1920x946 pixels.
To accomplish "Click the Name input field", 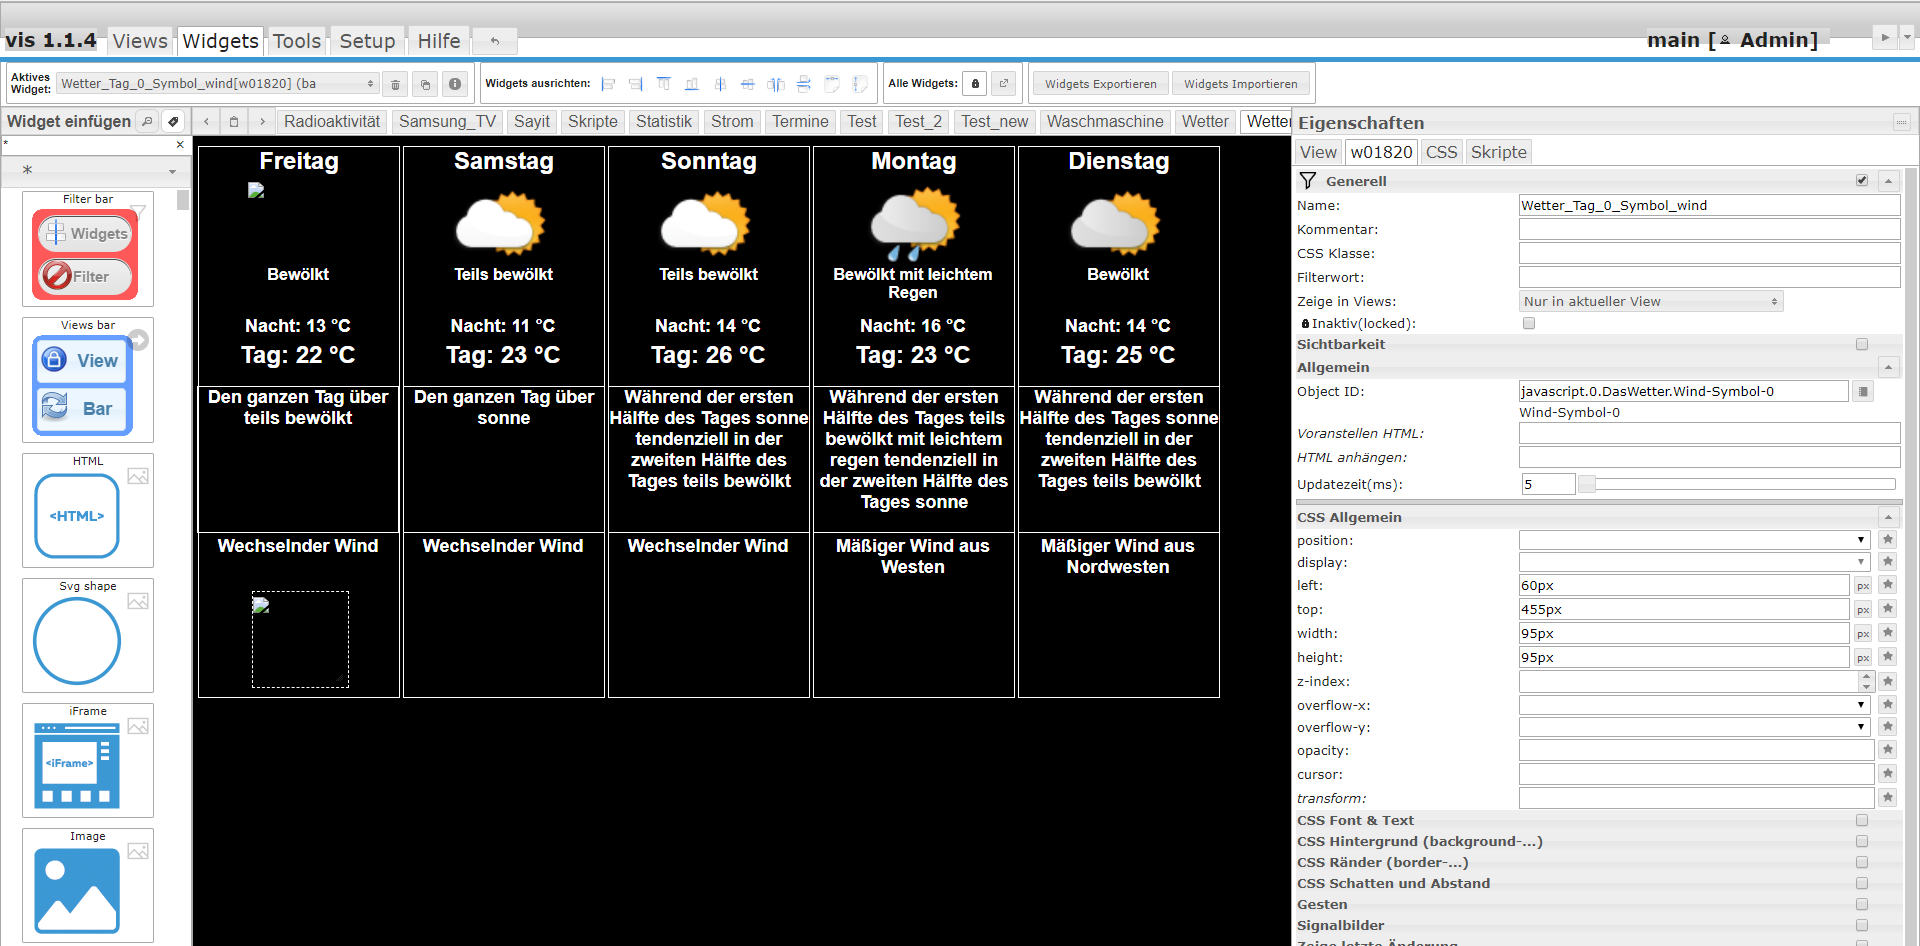I will click(1709, 205).
